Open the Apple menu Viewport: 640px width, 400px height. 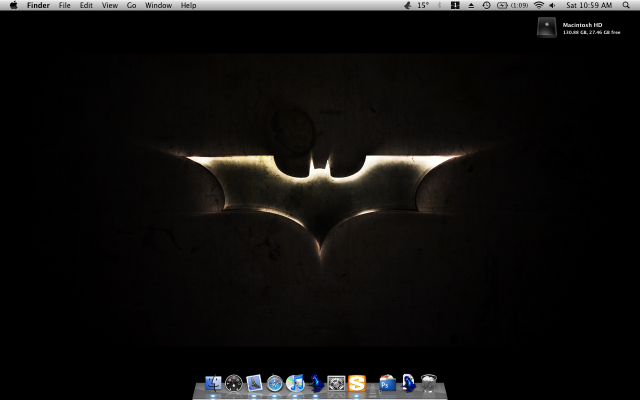[x=13, y=5]
